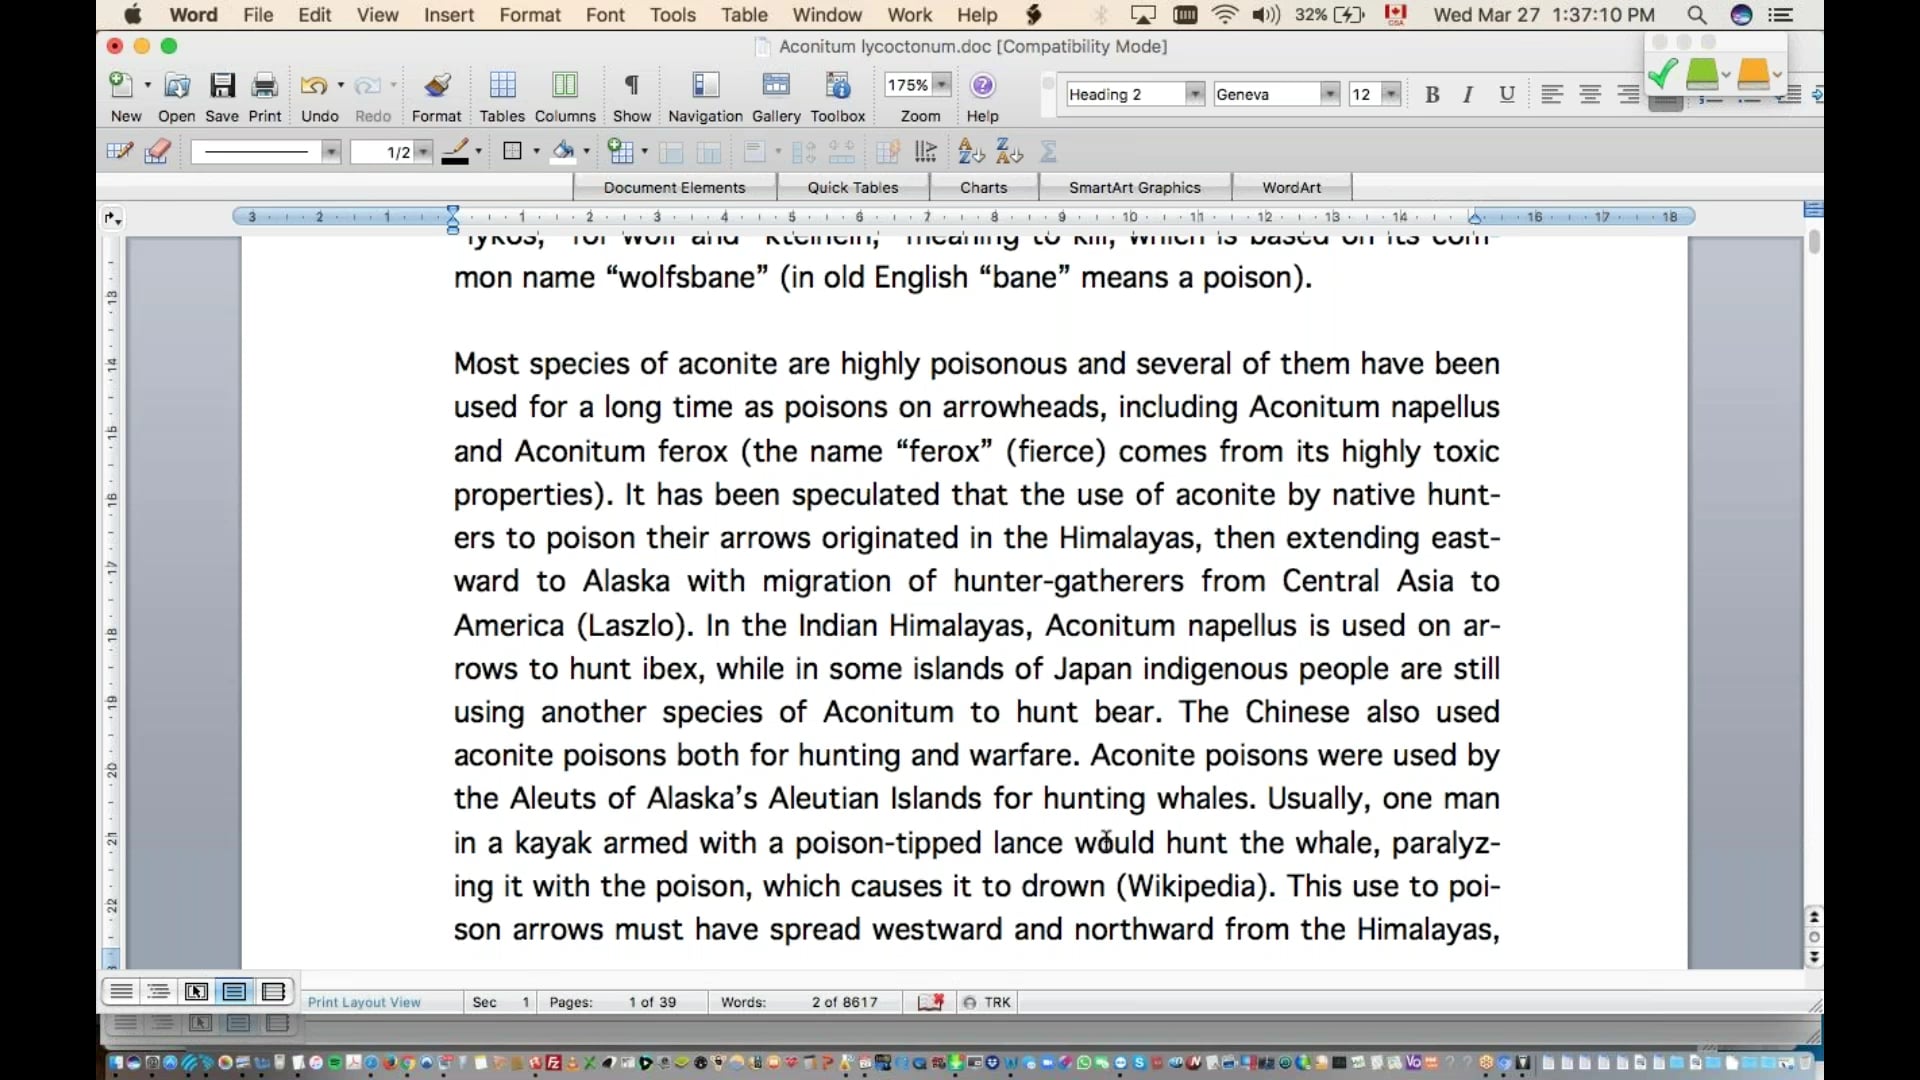This screenshot has height=1080, width=1920.
Task: Toggle Bold formatting
Action: point(1432,94)
